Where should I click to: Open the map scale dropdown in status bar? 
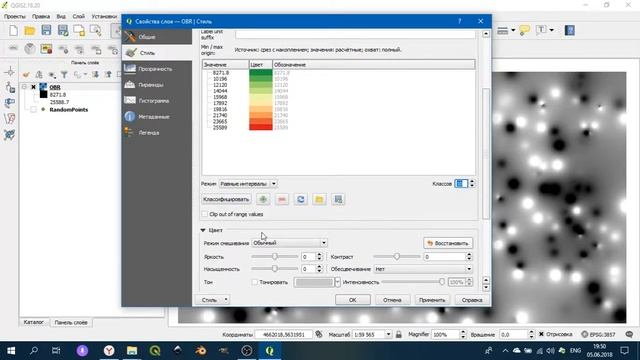388,334
